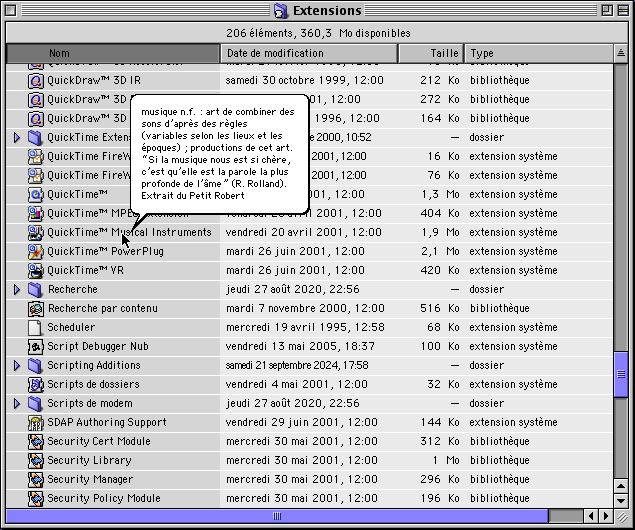
Task: Expand the Scripts de modem folder triangle
Action: [17, 404]
